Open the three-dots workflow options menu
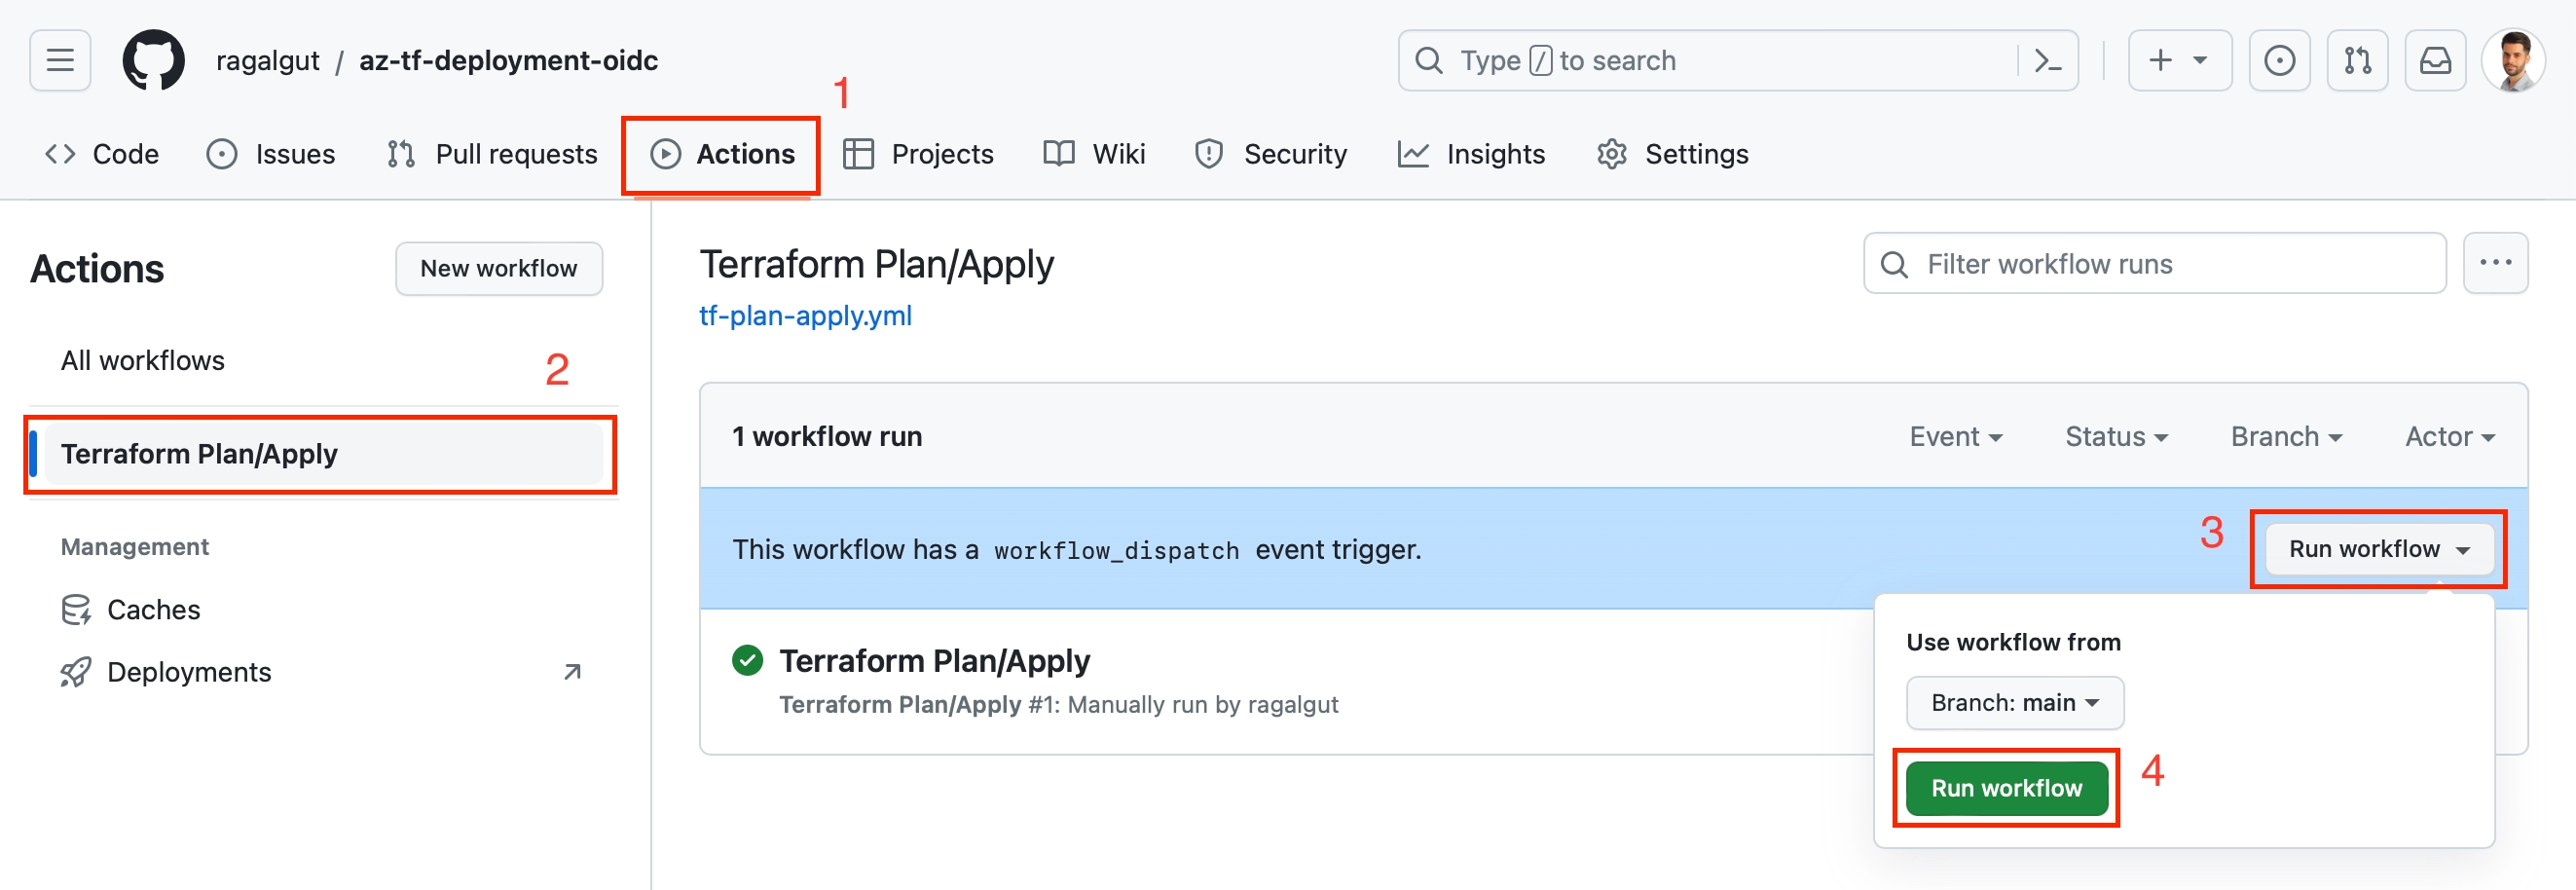 [2495, 264]
